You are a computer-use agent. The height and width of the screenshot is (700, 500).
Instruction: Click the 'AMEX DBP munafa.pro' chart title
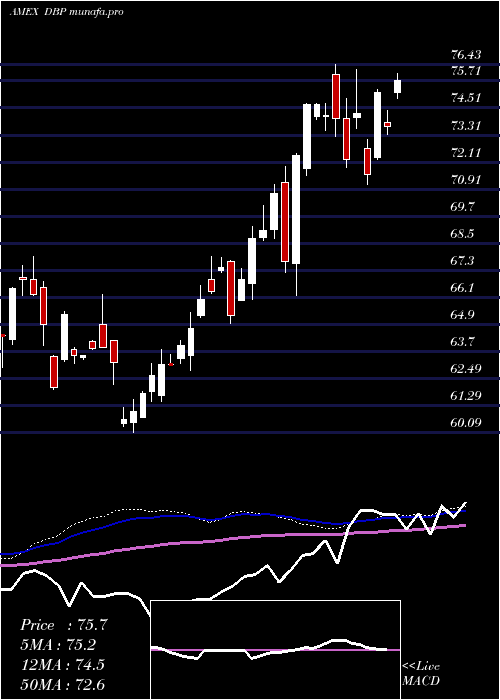[66, 12]
